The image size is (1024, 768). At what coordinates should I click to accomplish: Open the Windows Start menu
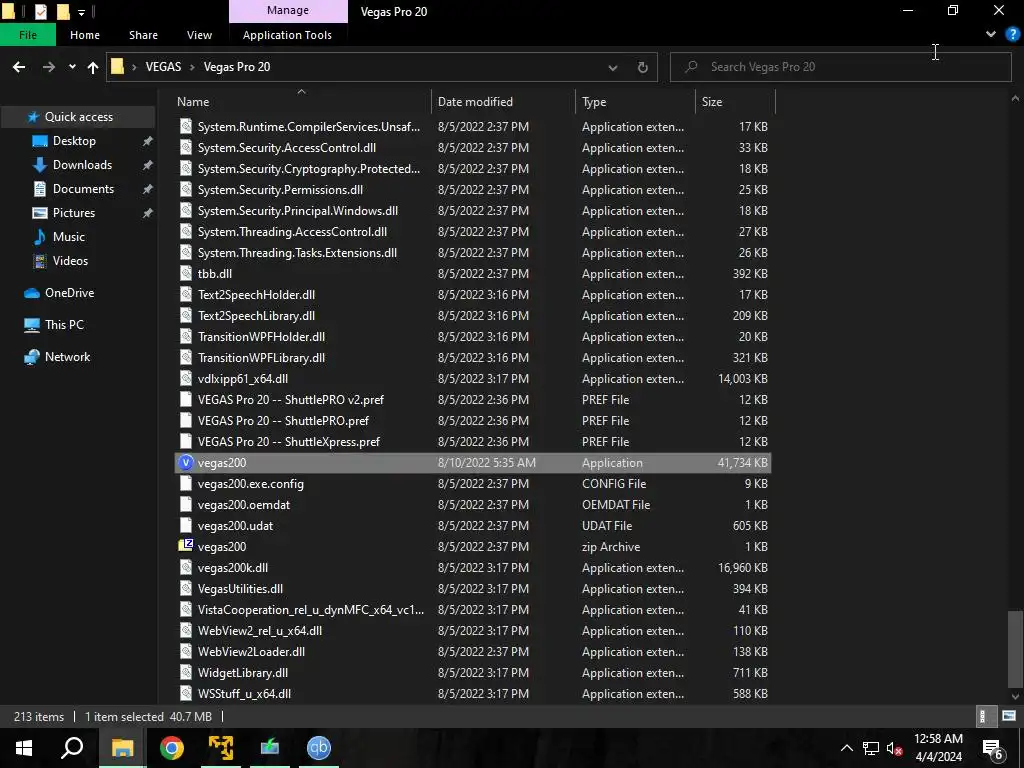pos(24,748)
